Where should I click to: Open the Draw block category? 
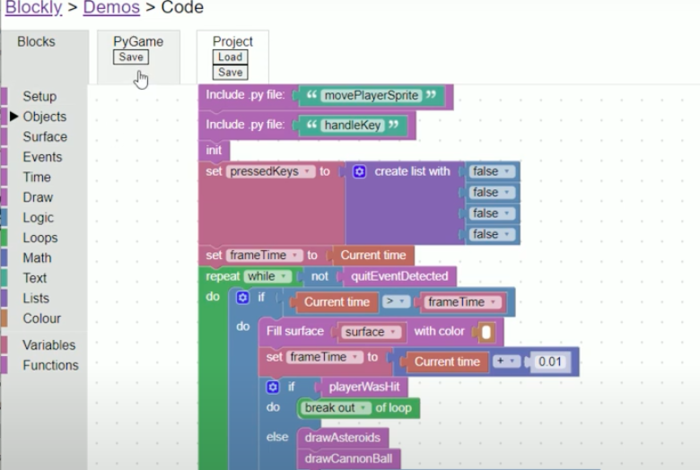(x=38, y=197)
